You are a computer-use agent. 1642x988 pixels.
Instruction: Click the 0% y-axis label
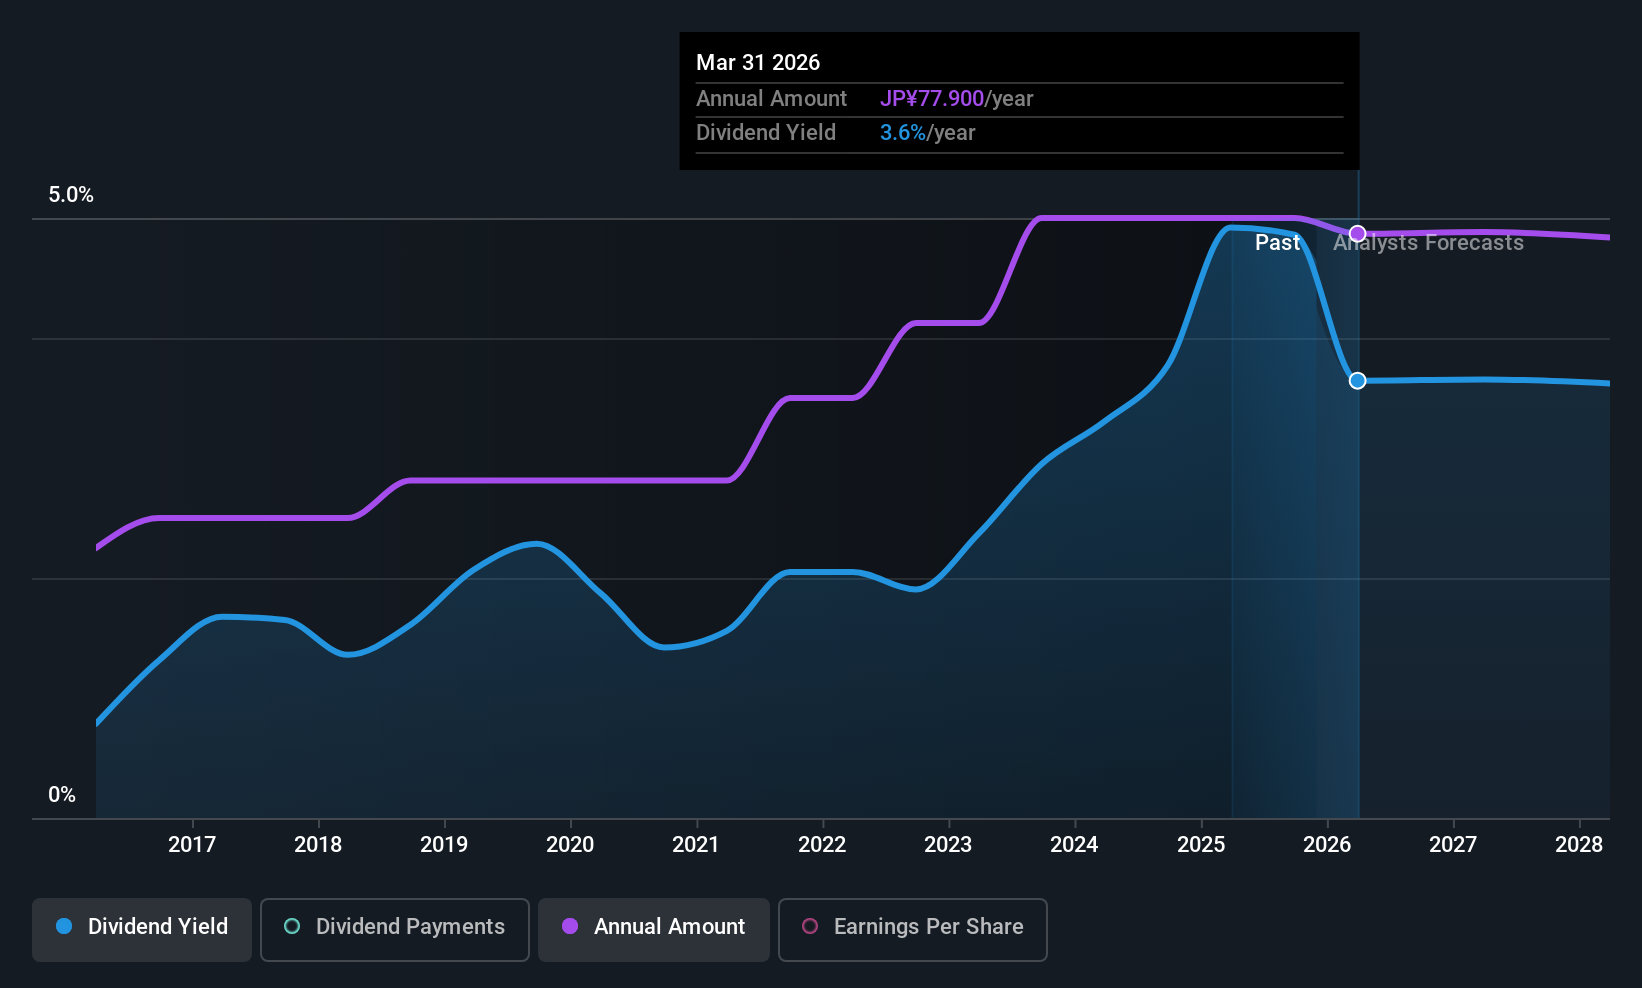pos(62,795)
